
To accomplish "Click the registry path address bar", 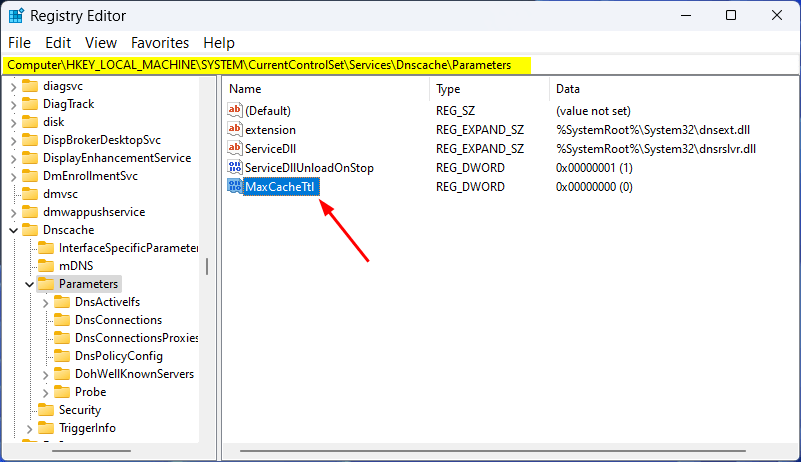I will 400,65.
